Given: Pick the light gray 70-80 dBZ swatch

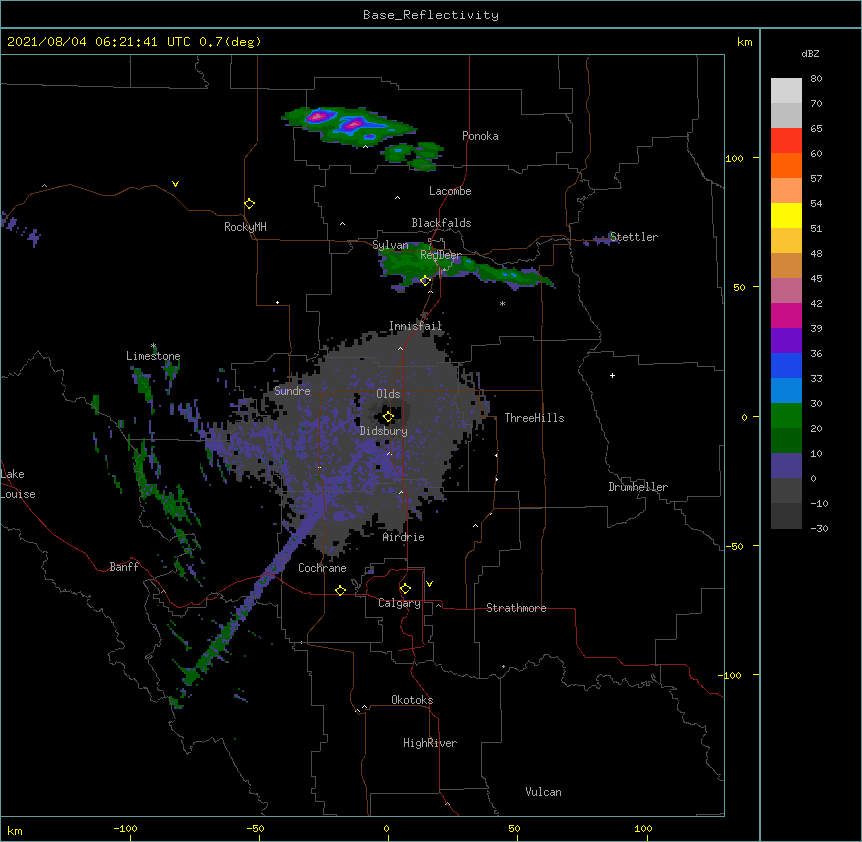Looking at the screenshot, I should tap(786, 91).
